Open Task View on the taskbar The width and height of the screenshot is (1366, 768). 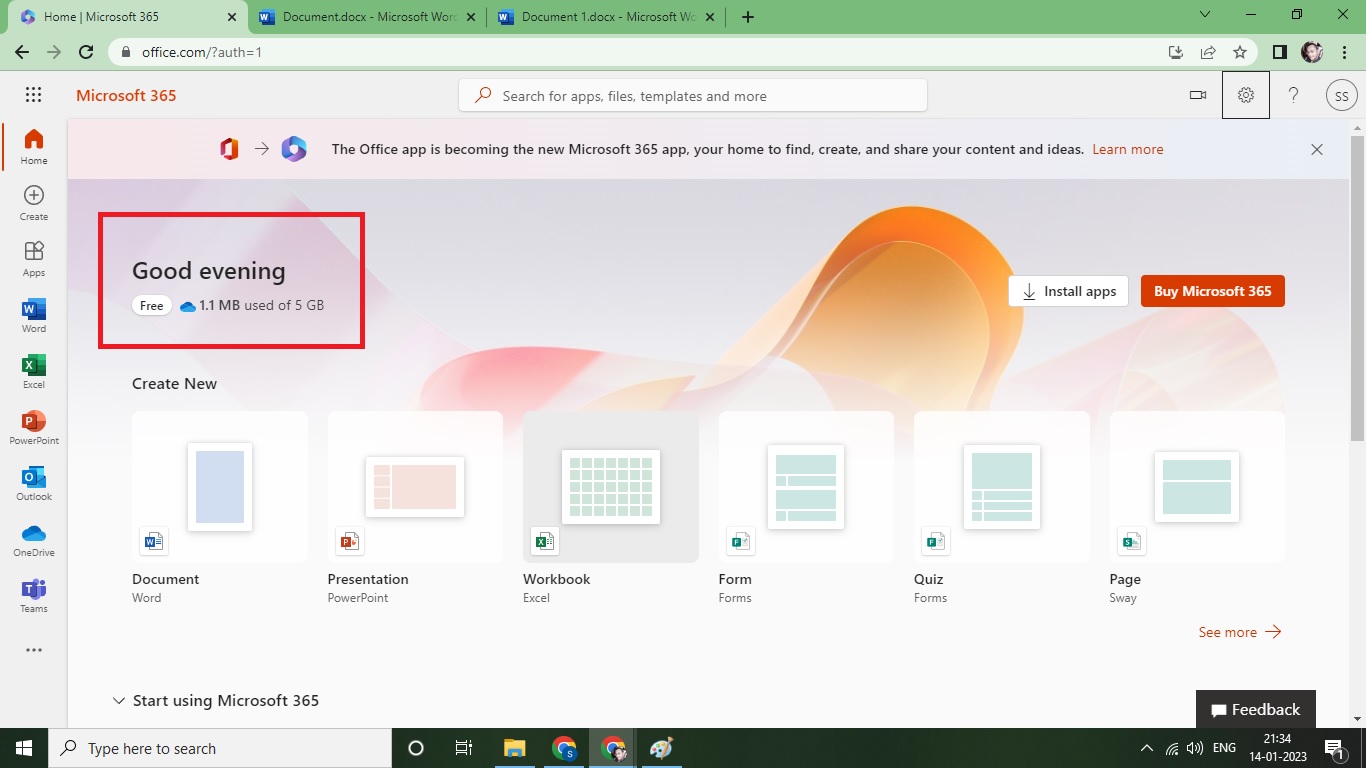464,748
